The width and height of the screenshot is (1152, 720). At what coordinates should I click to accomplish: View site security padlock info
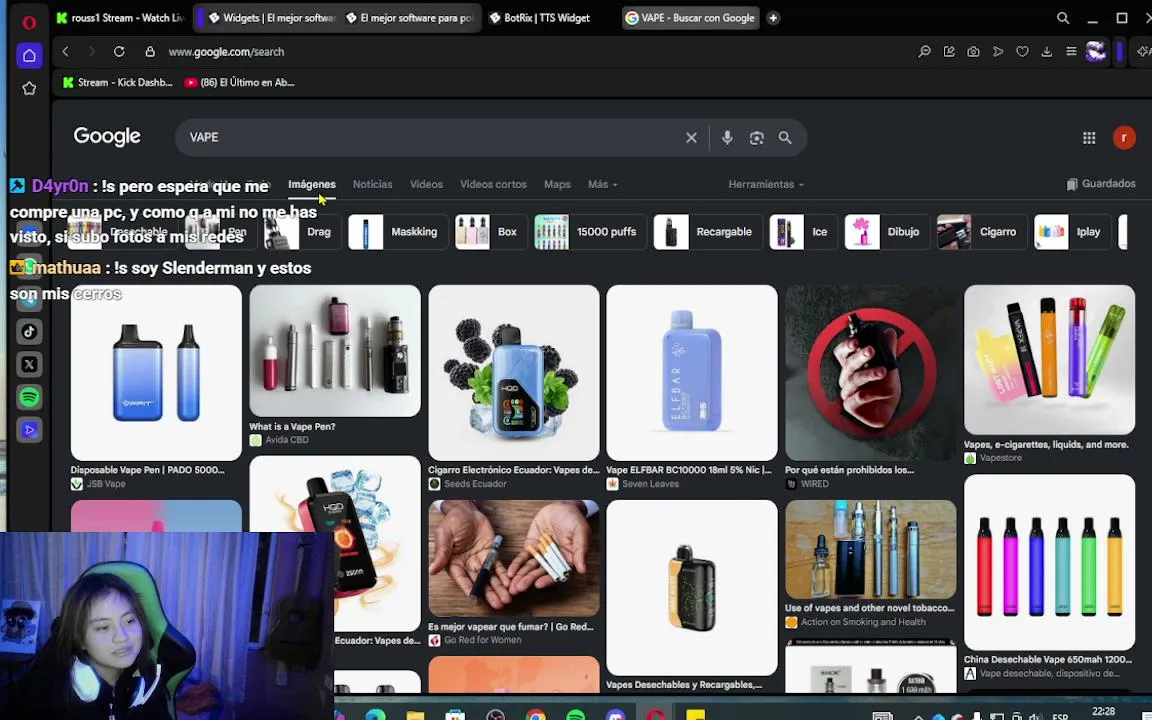[150, 51]
